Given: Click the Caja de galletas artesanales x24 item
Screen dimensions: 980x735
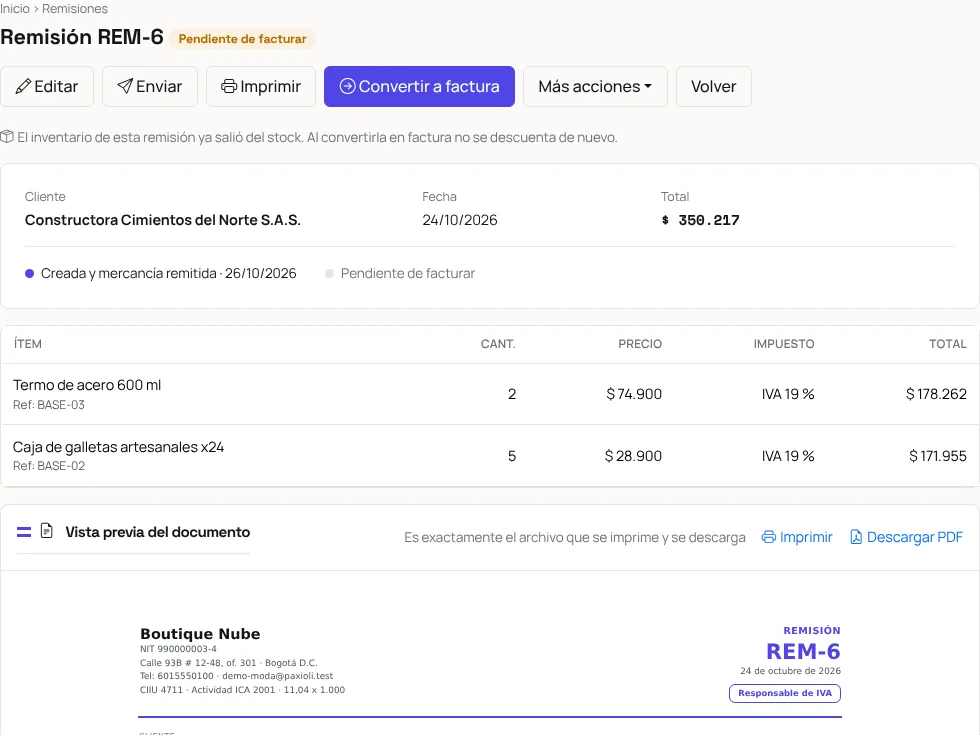Looking at the screenshot, I should 118,447.
